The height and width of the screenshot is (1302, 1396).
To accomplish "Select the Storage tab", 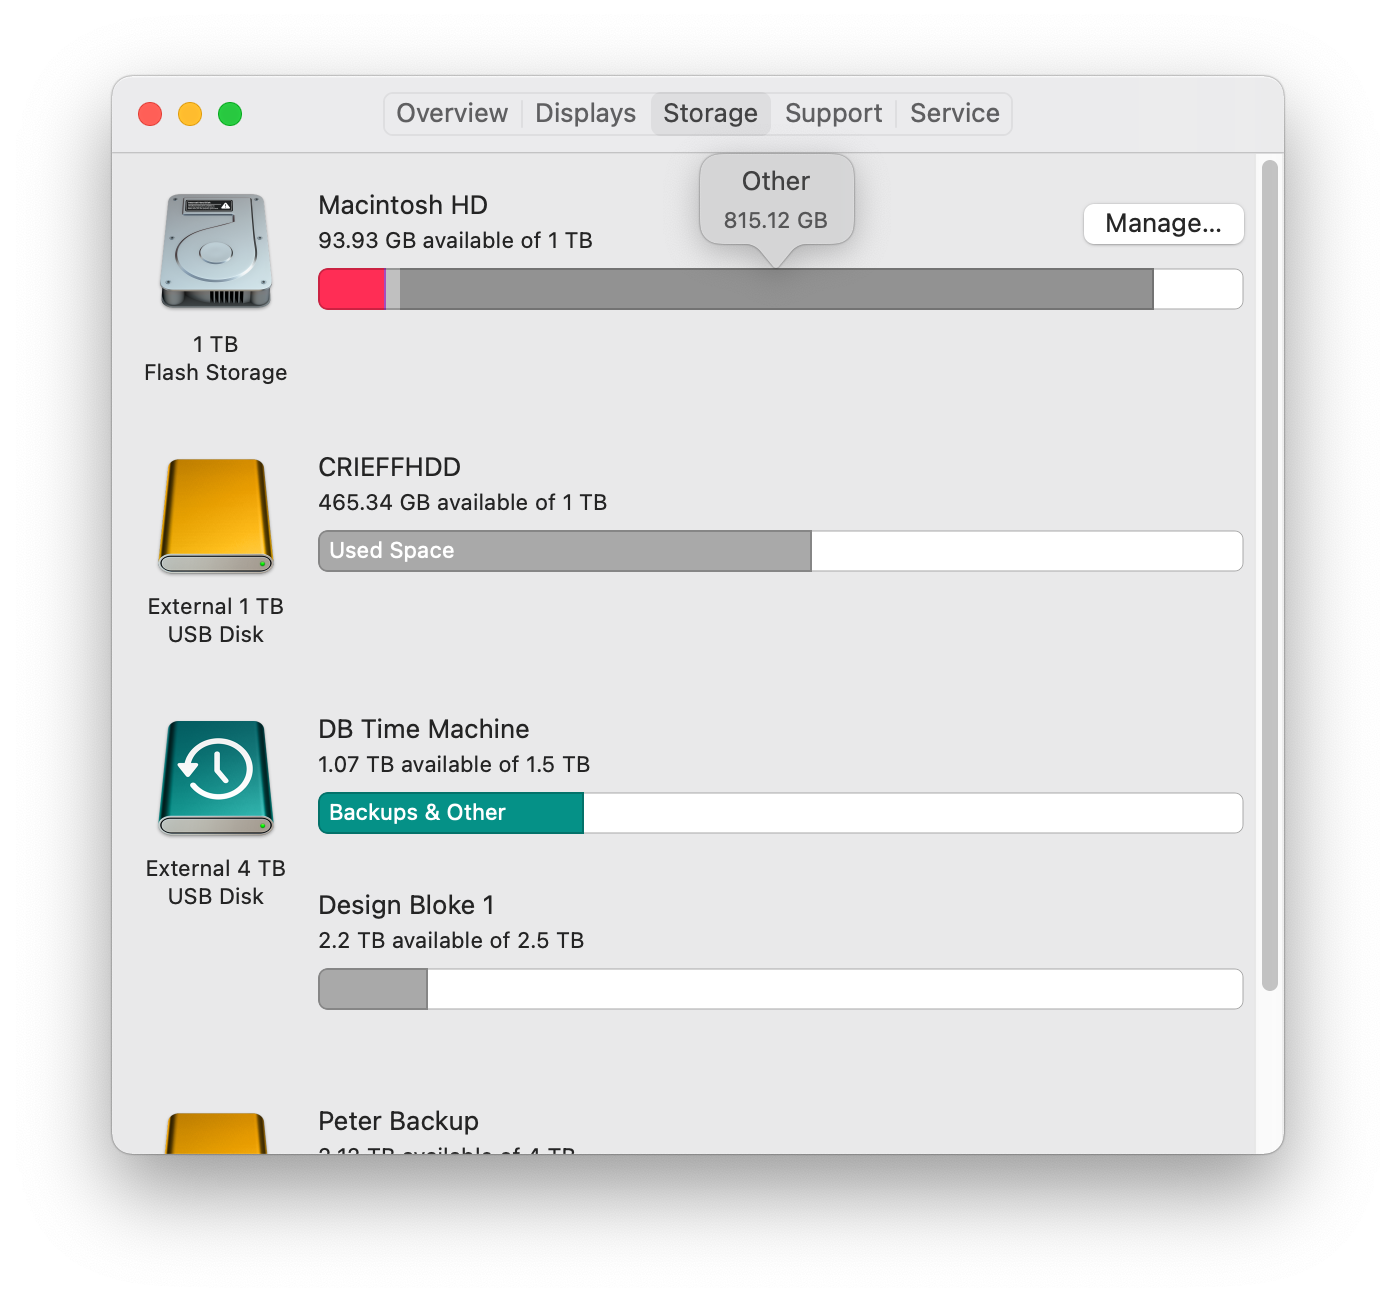I will tap(711, 113).
